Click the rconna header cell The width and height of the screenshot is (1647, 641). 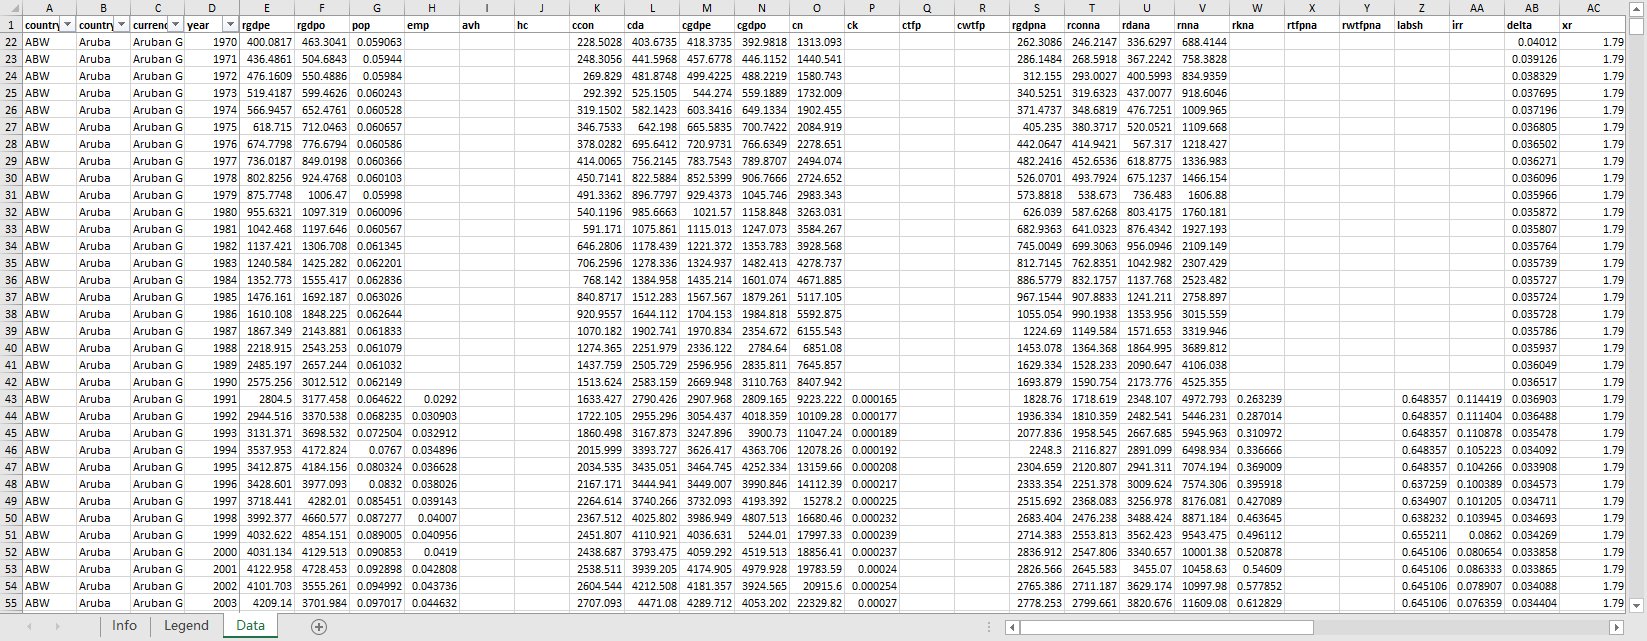(x=1092, y=25)
